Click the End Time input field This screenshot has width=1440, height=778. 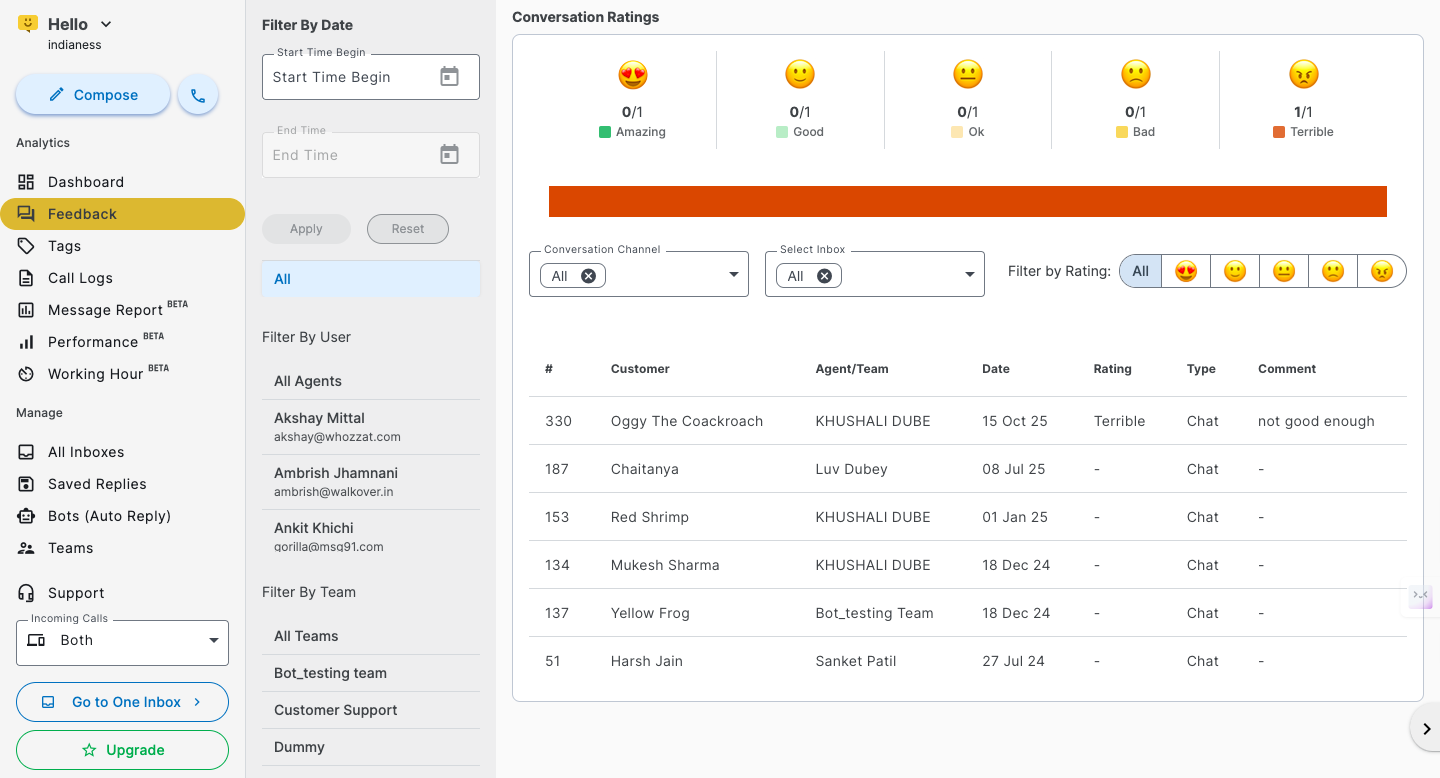(371, 155)
